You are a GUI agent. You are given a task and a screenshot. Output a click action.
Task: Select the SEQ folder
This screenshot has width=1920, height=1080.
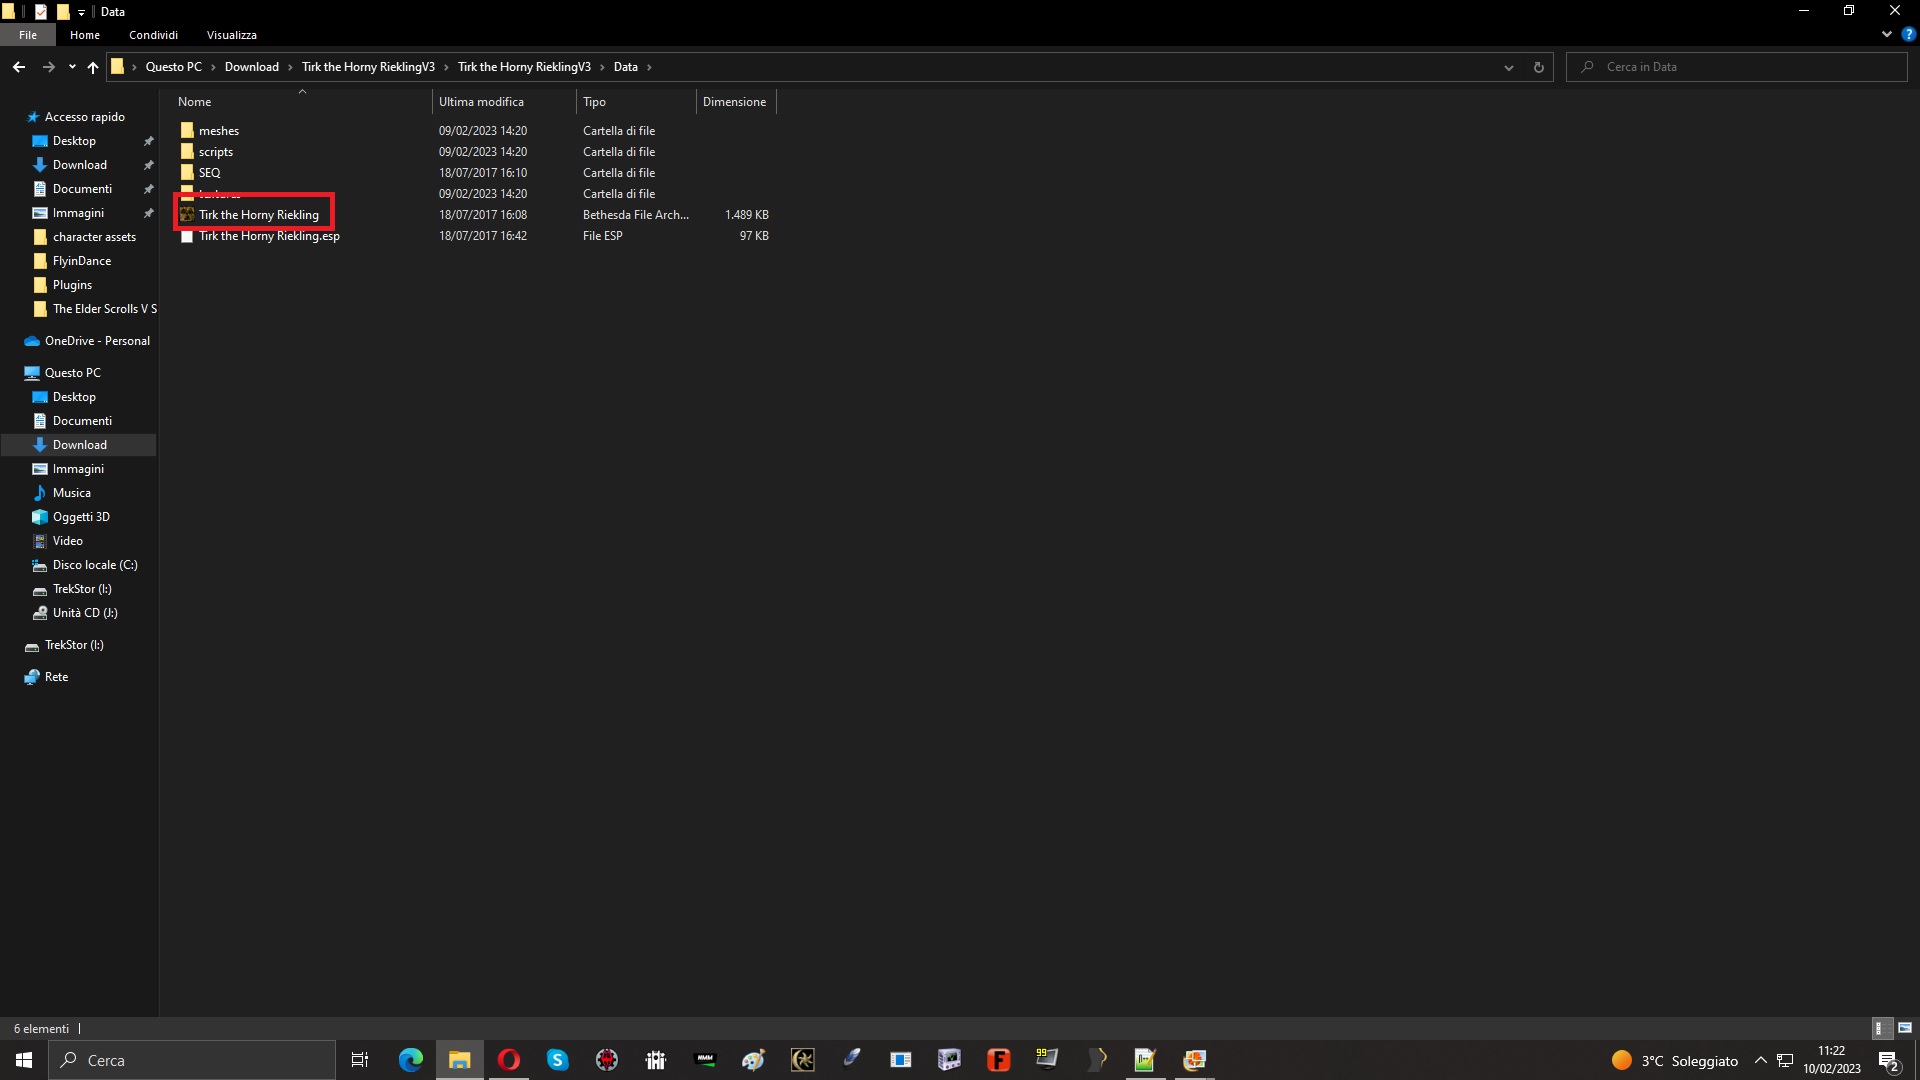pyautogui.click(x=209, y=173)
